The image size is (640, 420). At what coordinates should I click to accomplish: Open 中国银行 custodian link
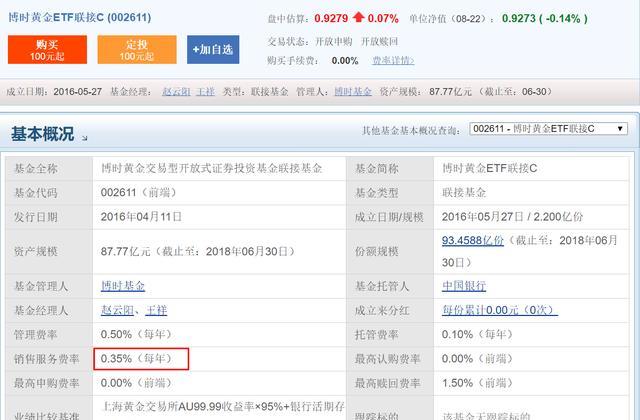coord(464,286)
